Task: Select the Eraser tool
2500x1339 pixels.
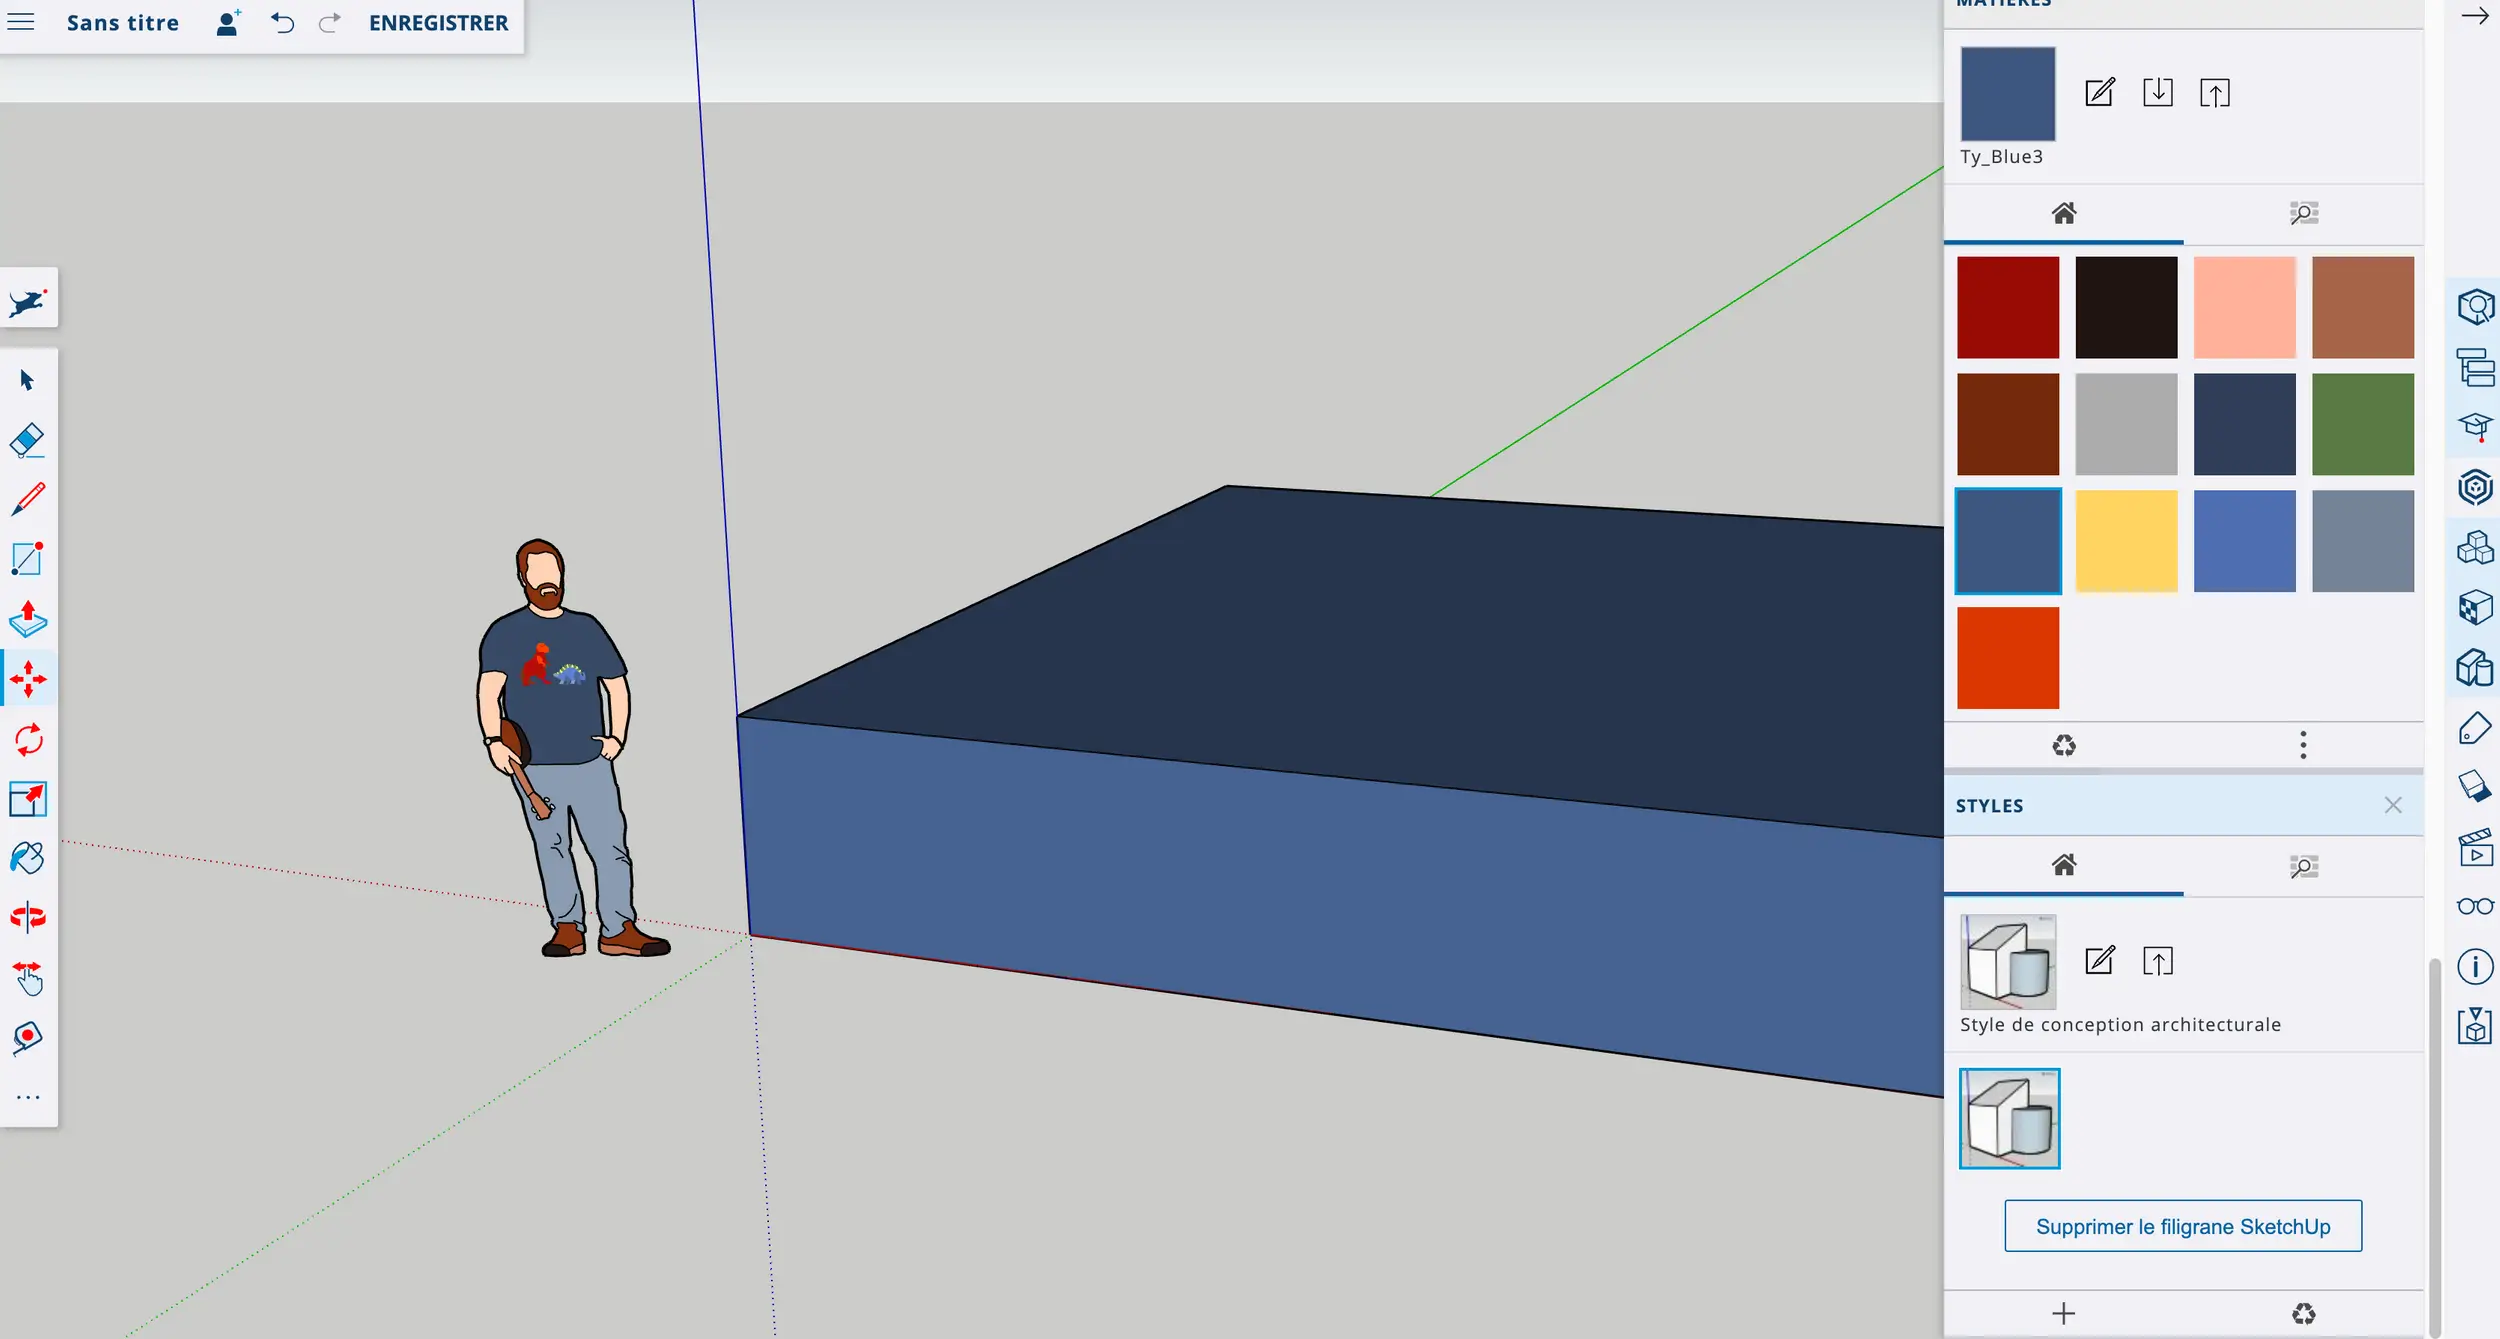Action: pyautogui.click(x=28, y=440)
